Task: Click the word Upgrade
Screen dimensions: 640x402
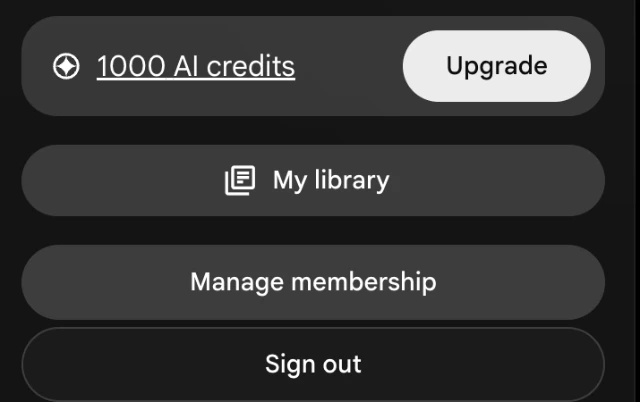Action: [497, 67]
